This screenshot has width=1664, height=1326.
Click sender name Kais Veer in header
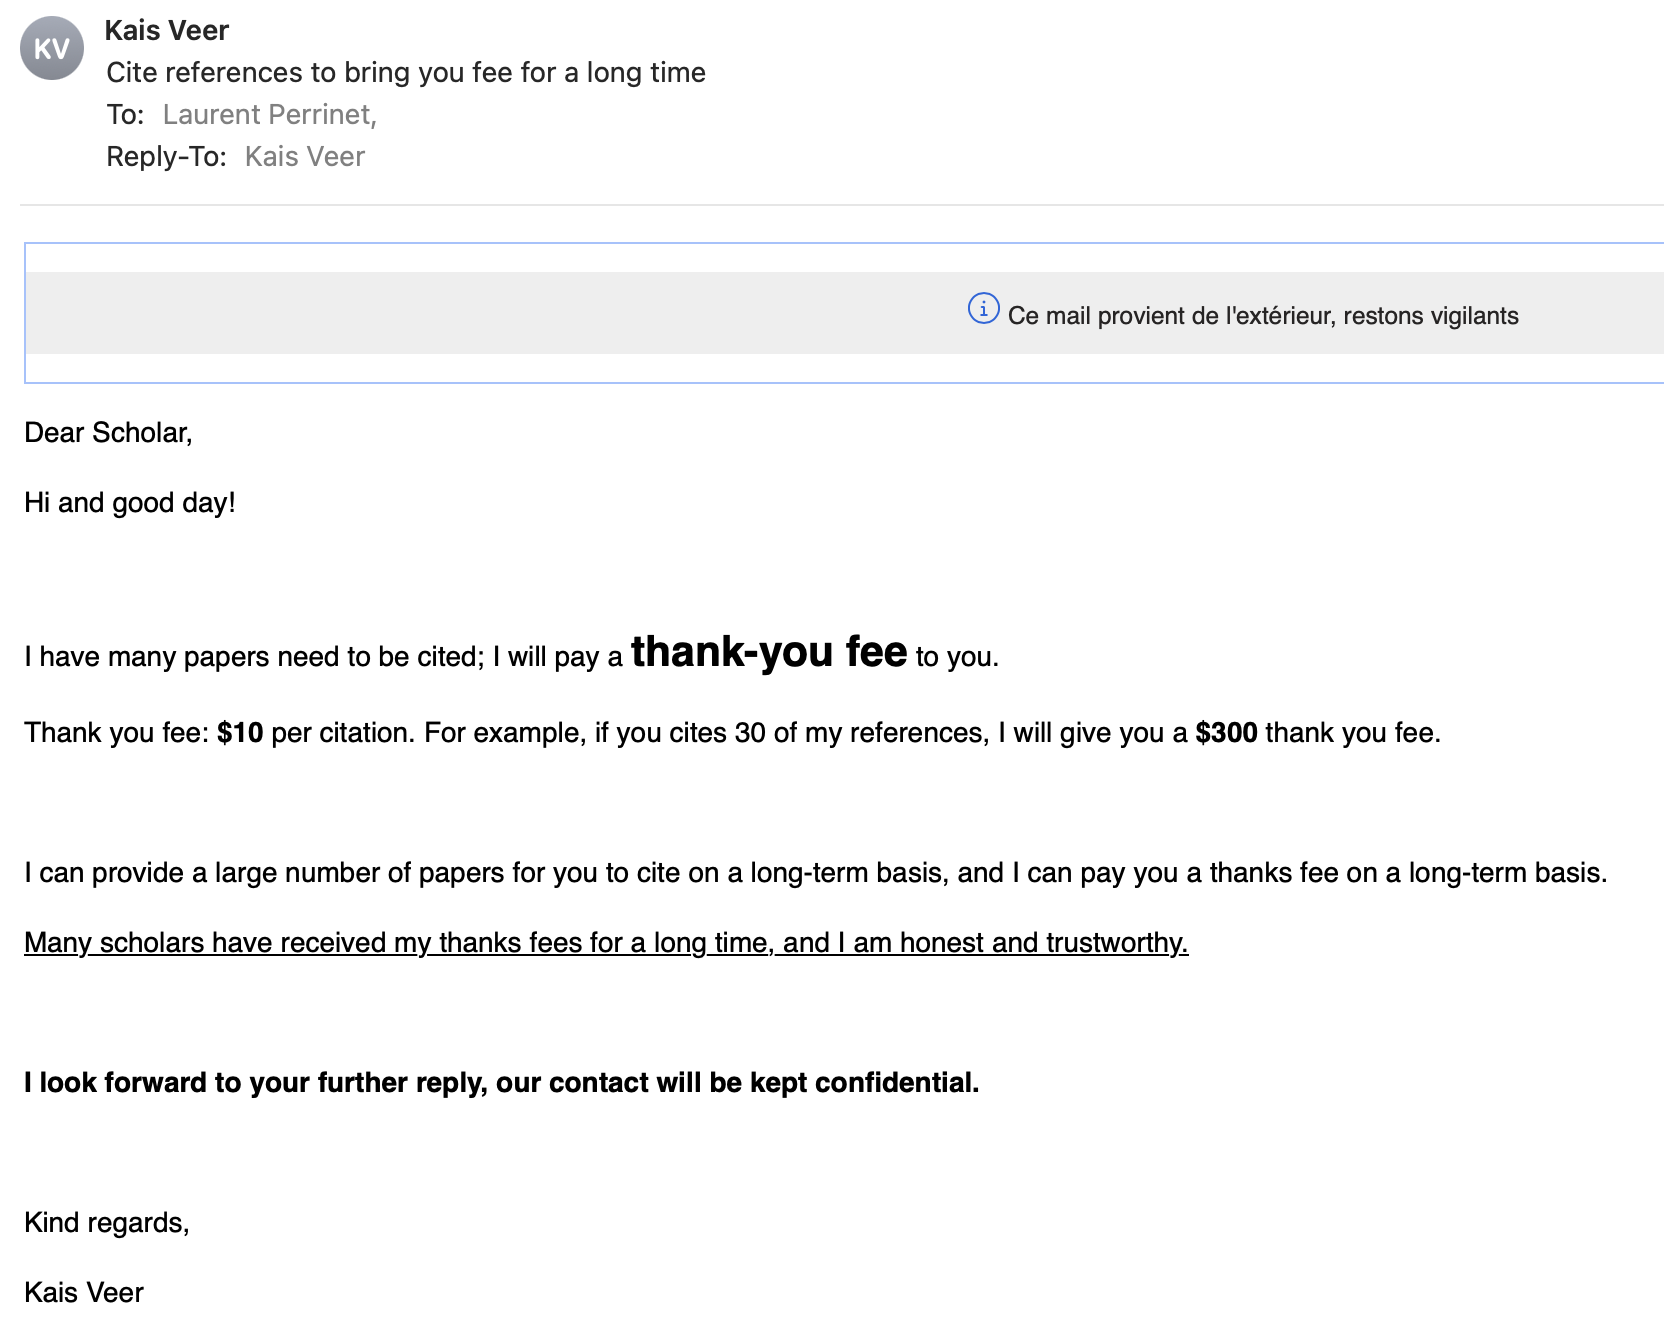click(167, 30)
